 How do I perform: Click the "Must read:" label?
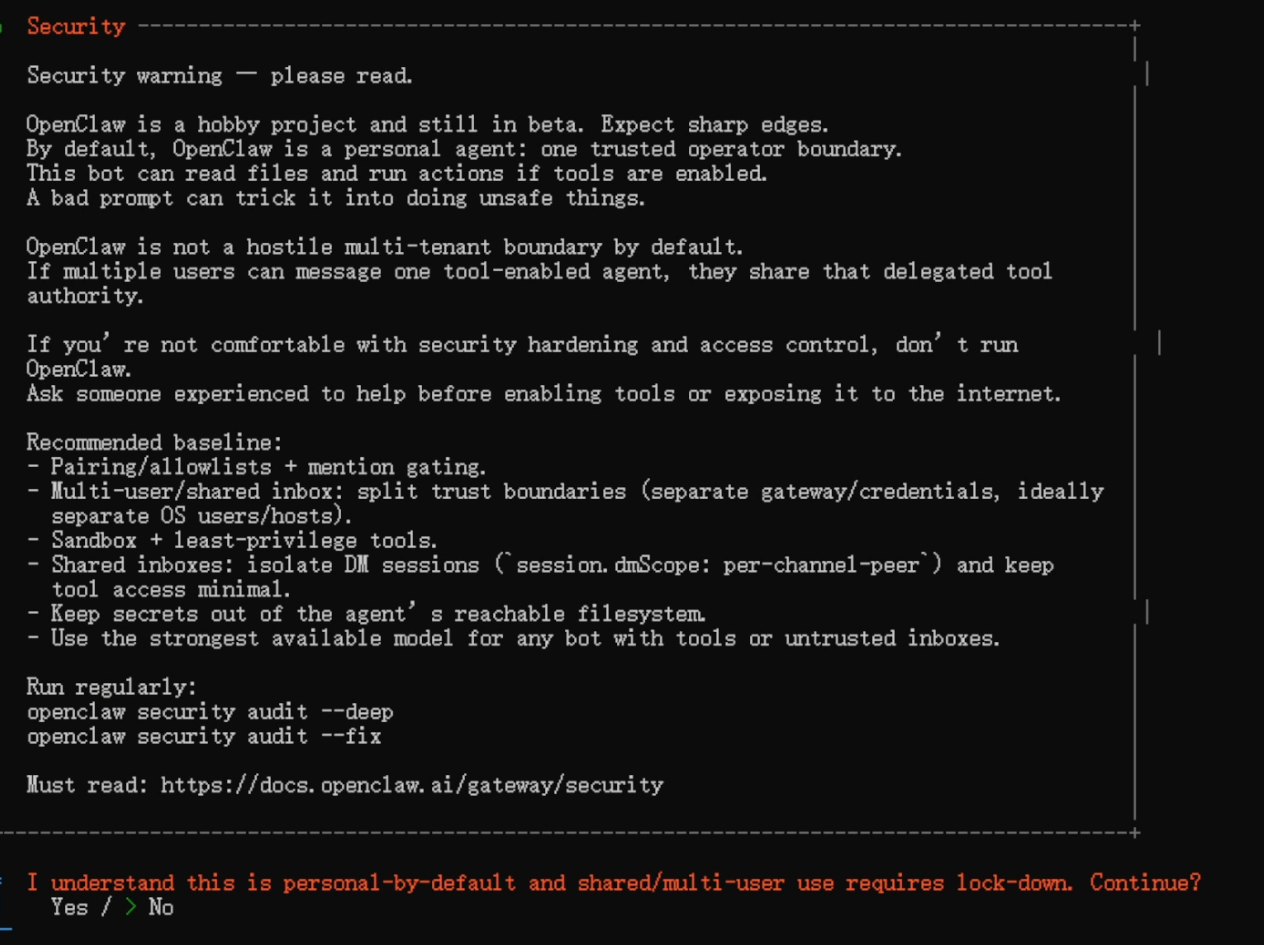pos(88,785)
